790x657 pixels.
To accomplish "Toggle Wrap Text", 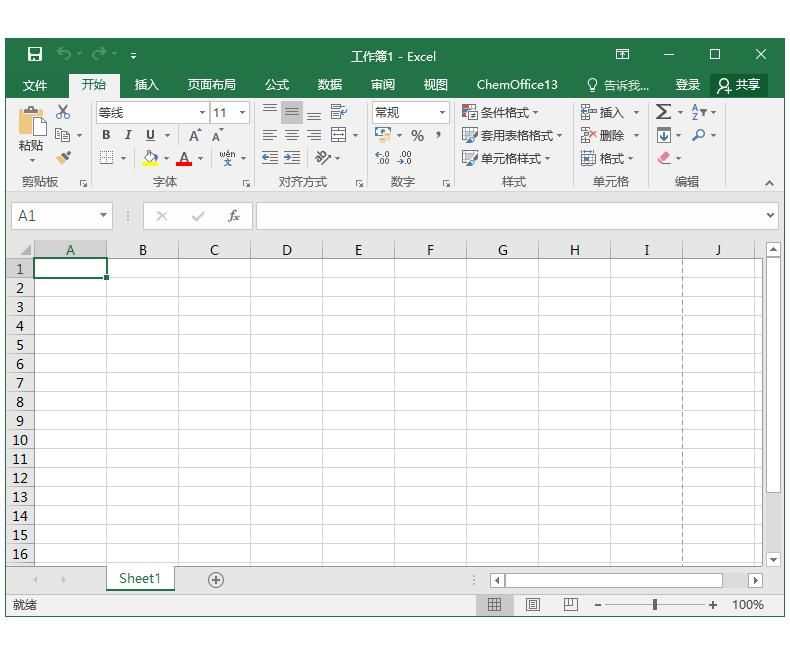I will [339, 112].
